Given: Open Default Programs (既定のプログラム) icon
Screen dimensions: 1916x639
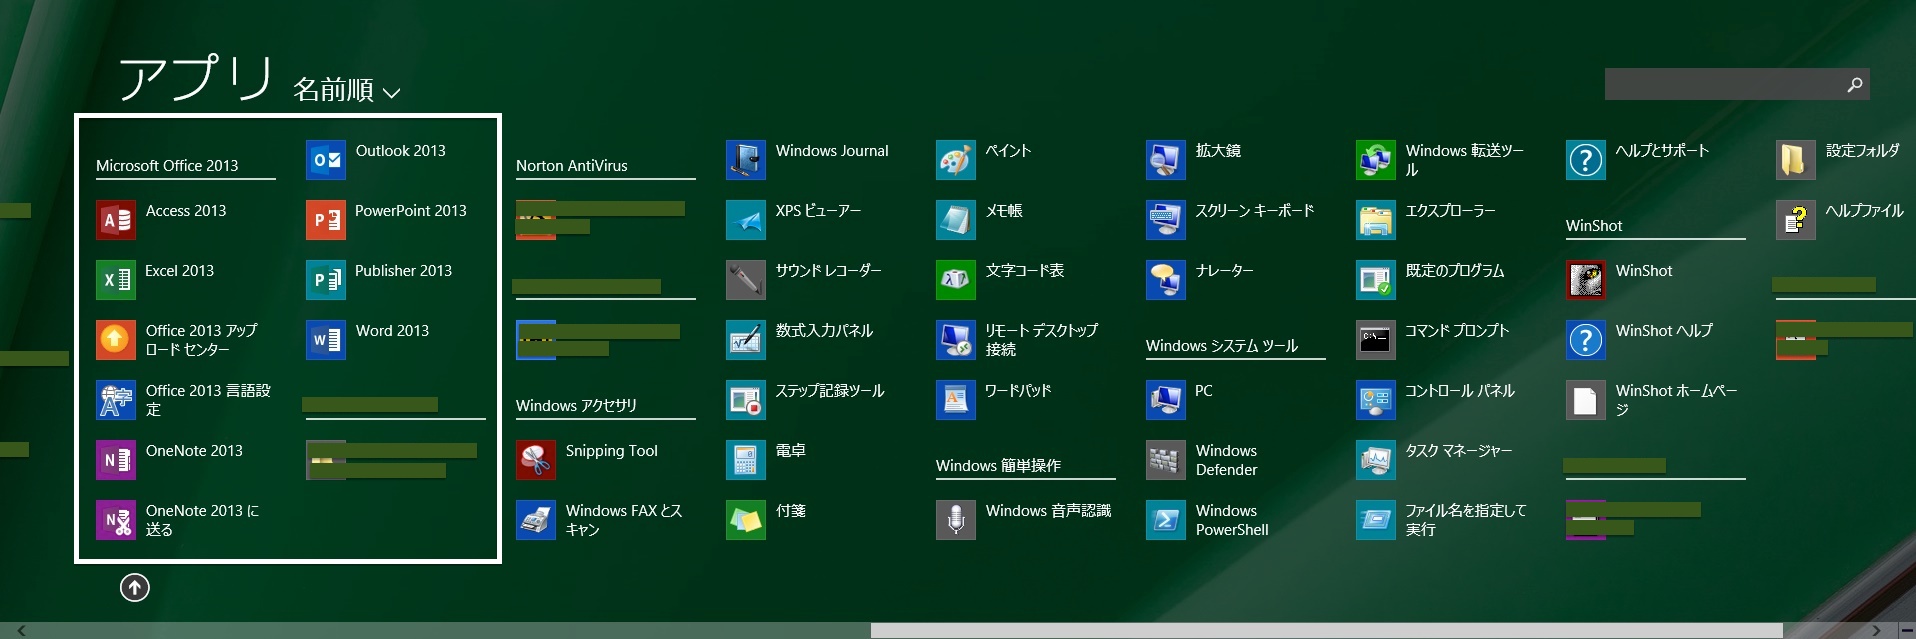Looking at the screenshot, I should click(x=1376, y=280).
